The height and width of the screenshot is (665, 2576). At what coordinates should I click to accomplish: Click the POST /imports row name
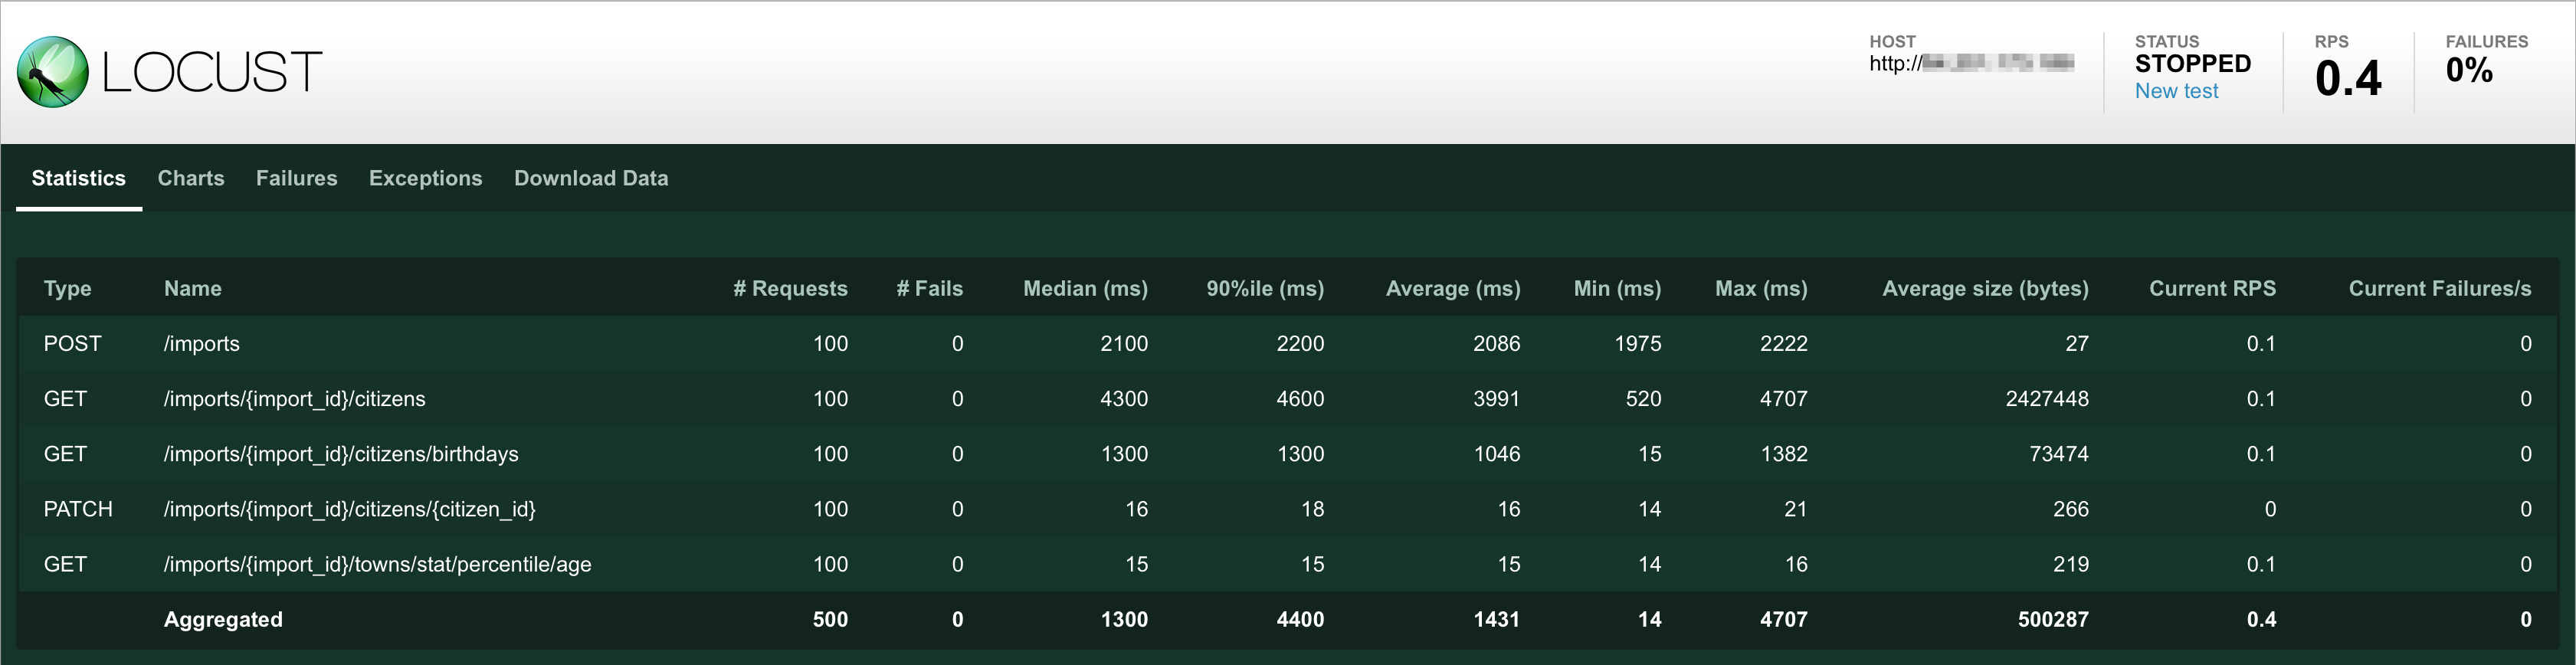[202, 344]
